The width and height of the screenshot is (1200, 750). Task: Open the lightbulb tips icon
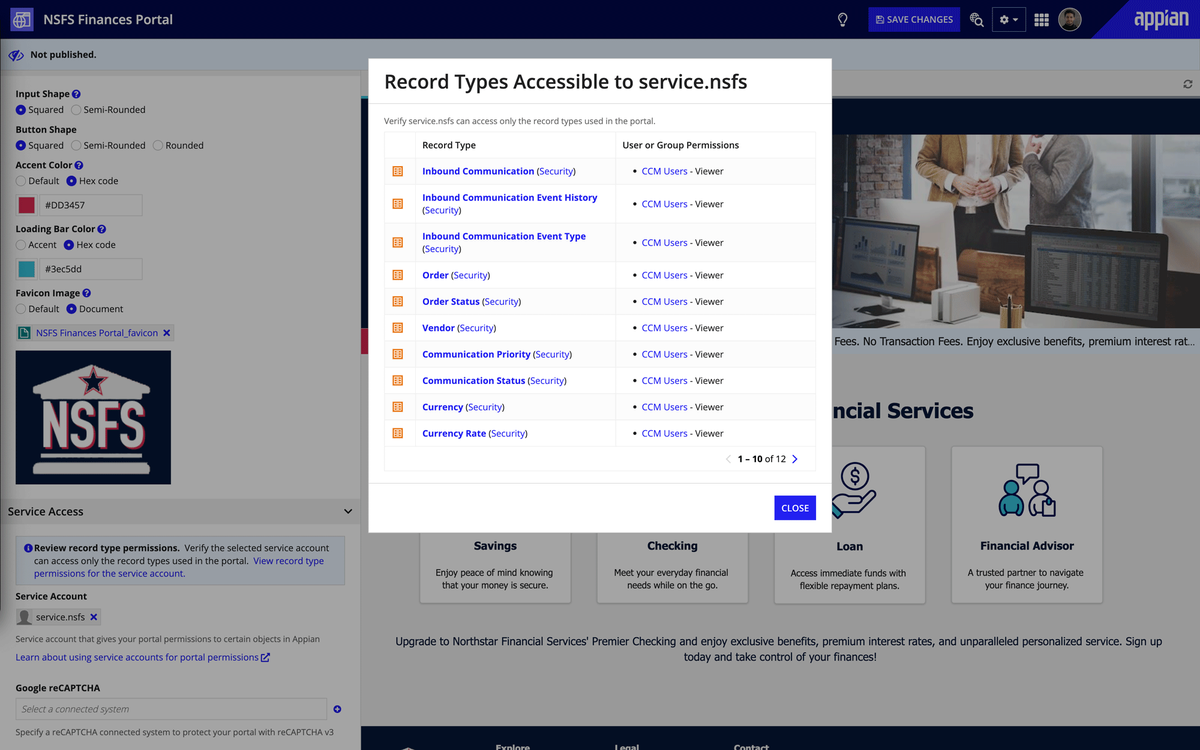click(842, 19)
